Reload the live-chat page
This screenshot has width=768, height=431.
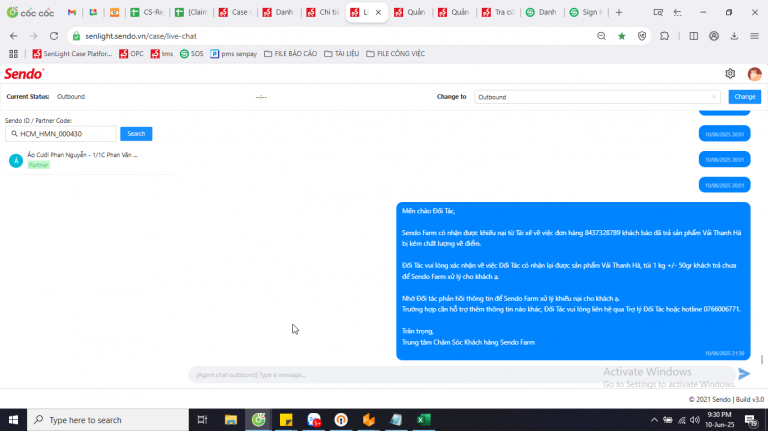click(x=54, y=36)
